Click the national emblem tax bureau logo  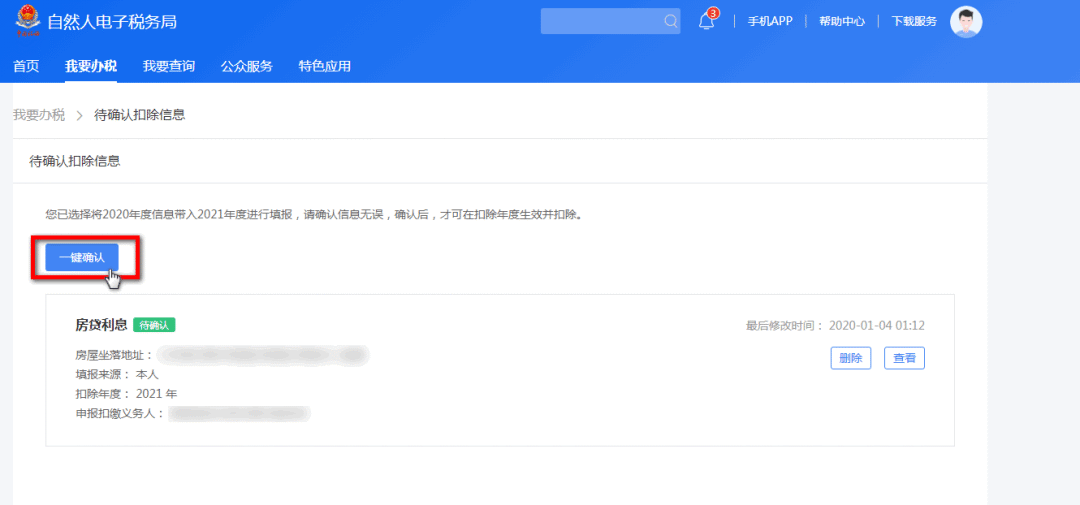click(x=28, y=20)
